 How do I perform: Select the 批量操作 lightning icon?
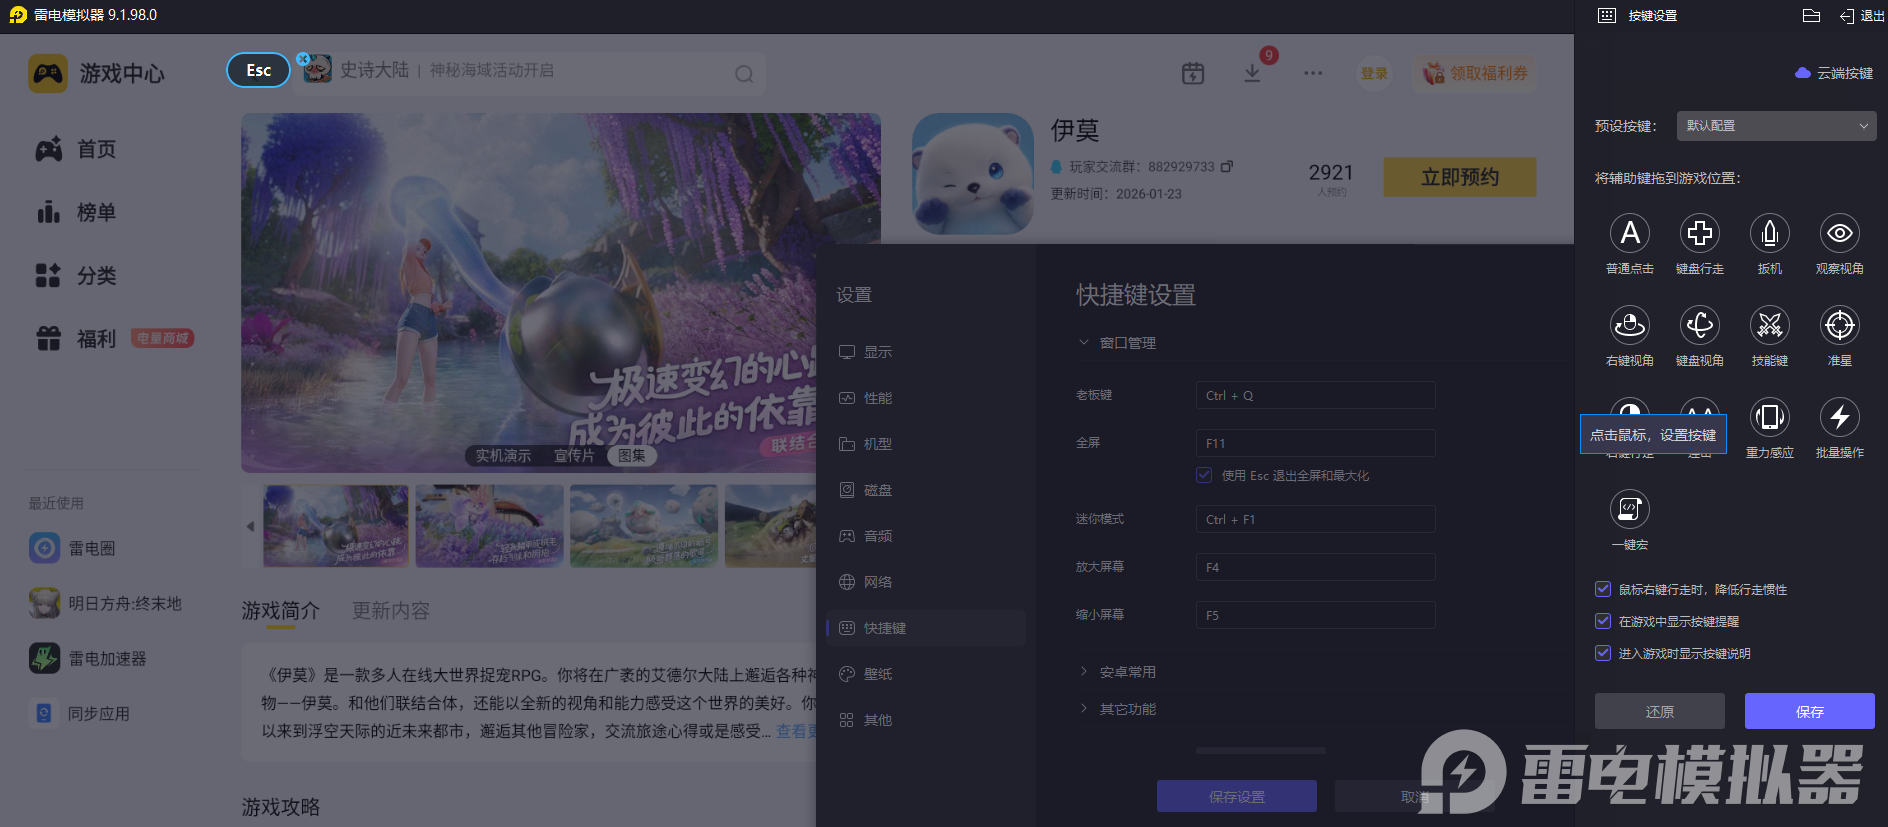1840,417
